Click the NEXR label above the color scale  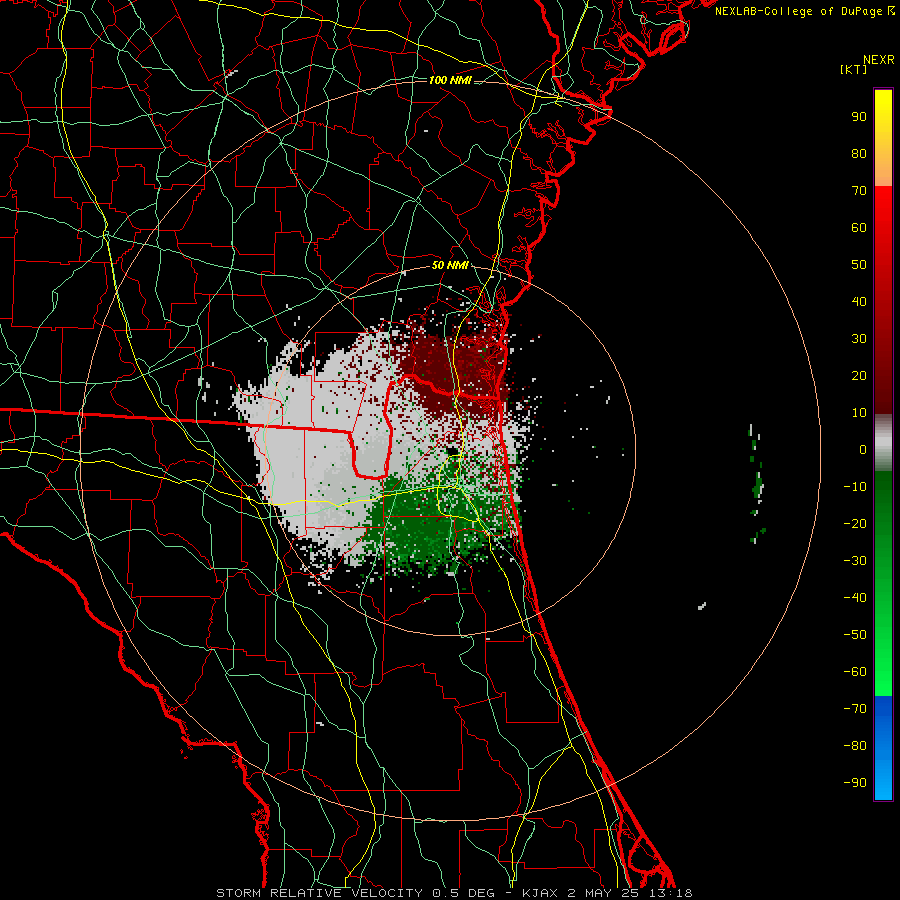click(x=879, y=60)
